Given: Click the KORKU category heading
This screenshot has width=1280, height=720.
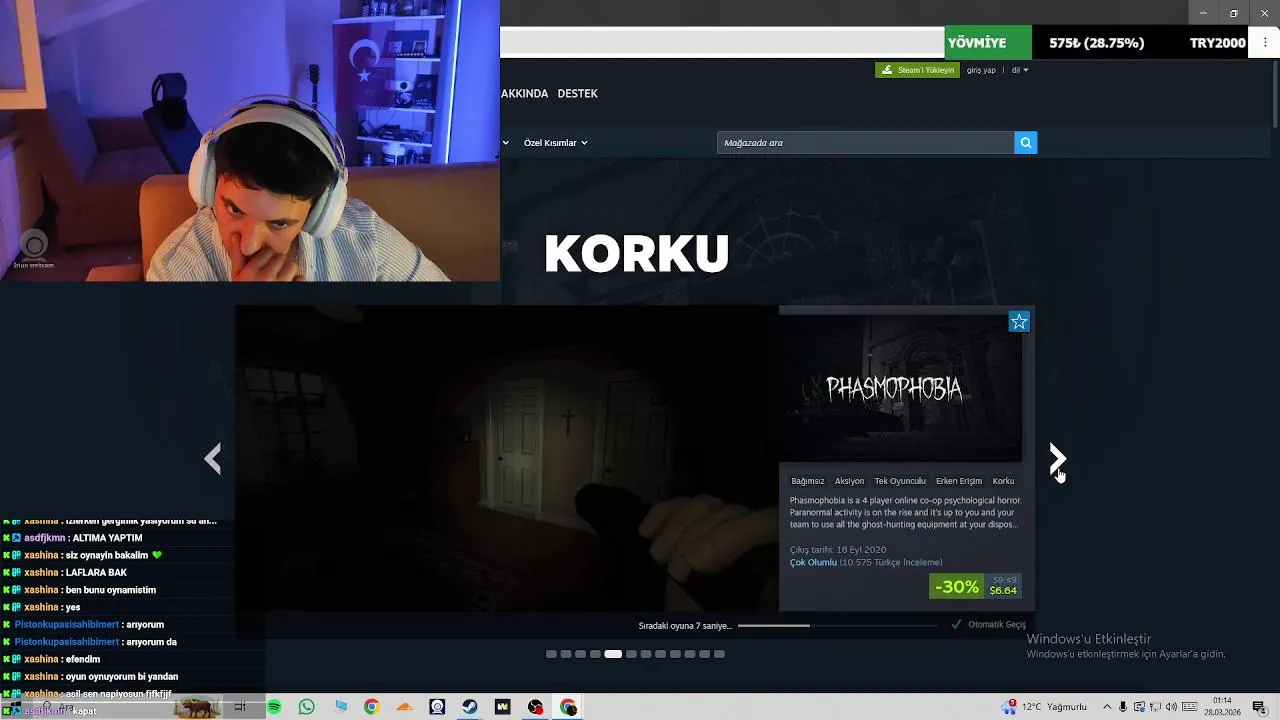Looking at the screenshot, I should coord(637,254).
